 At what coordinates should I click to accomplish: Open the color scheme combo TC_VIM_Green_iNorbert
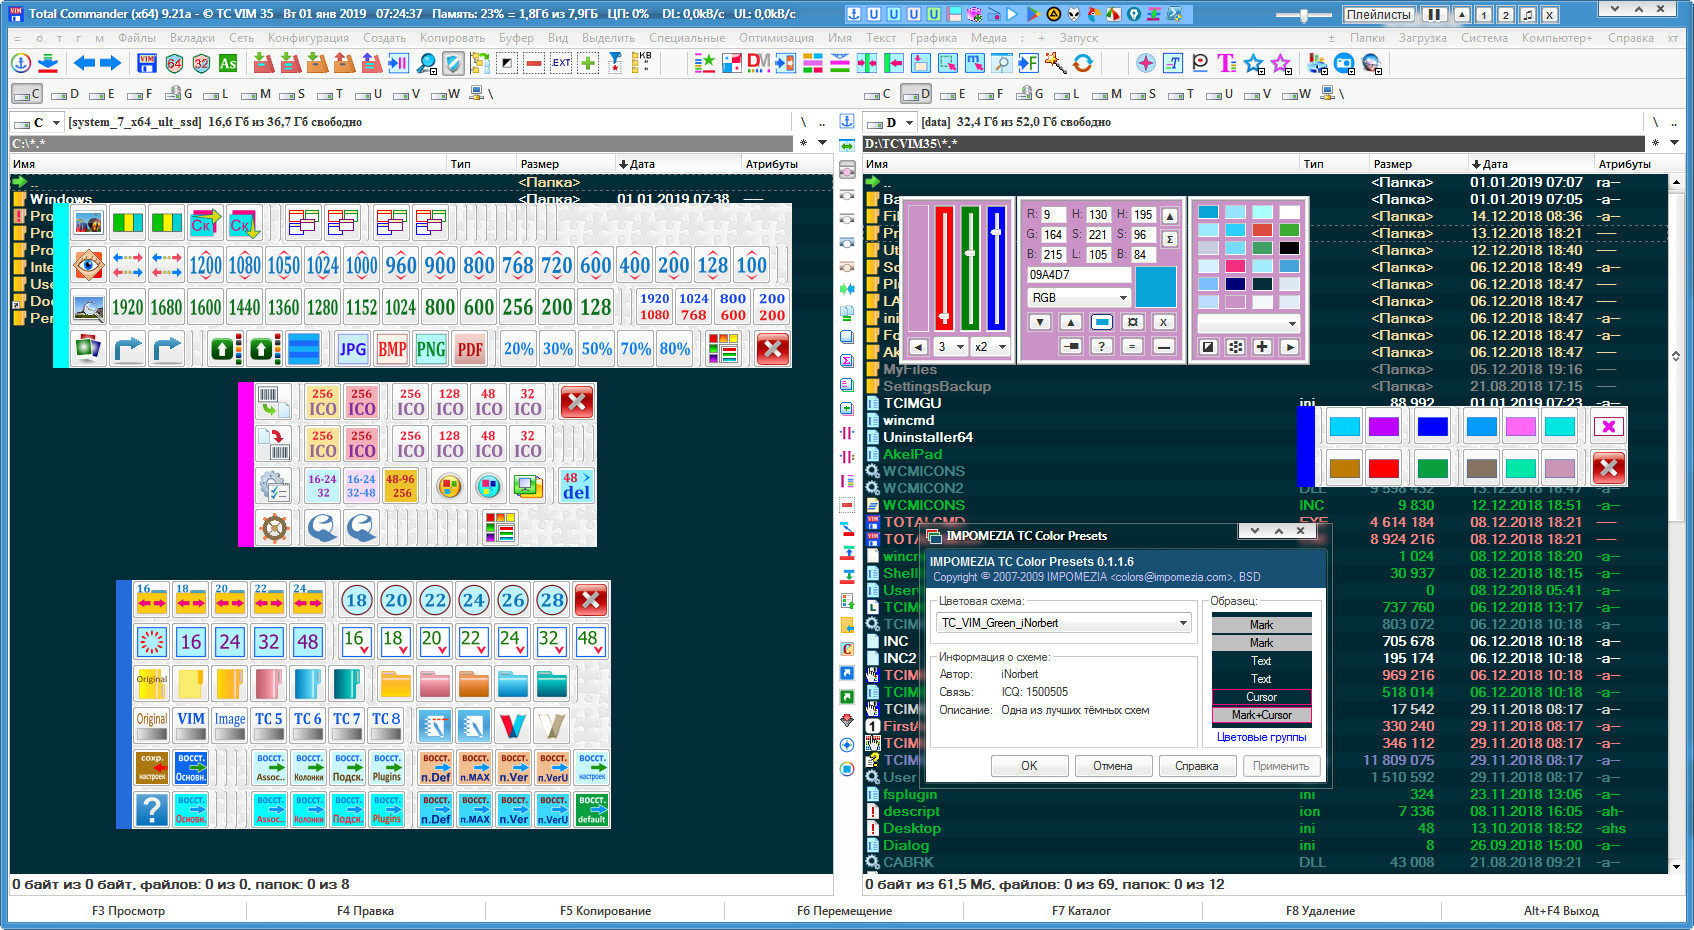(x=1064, y=623)
